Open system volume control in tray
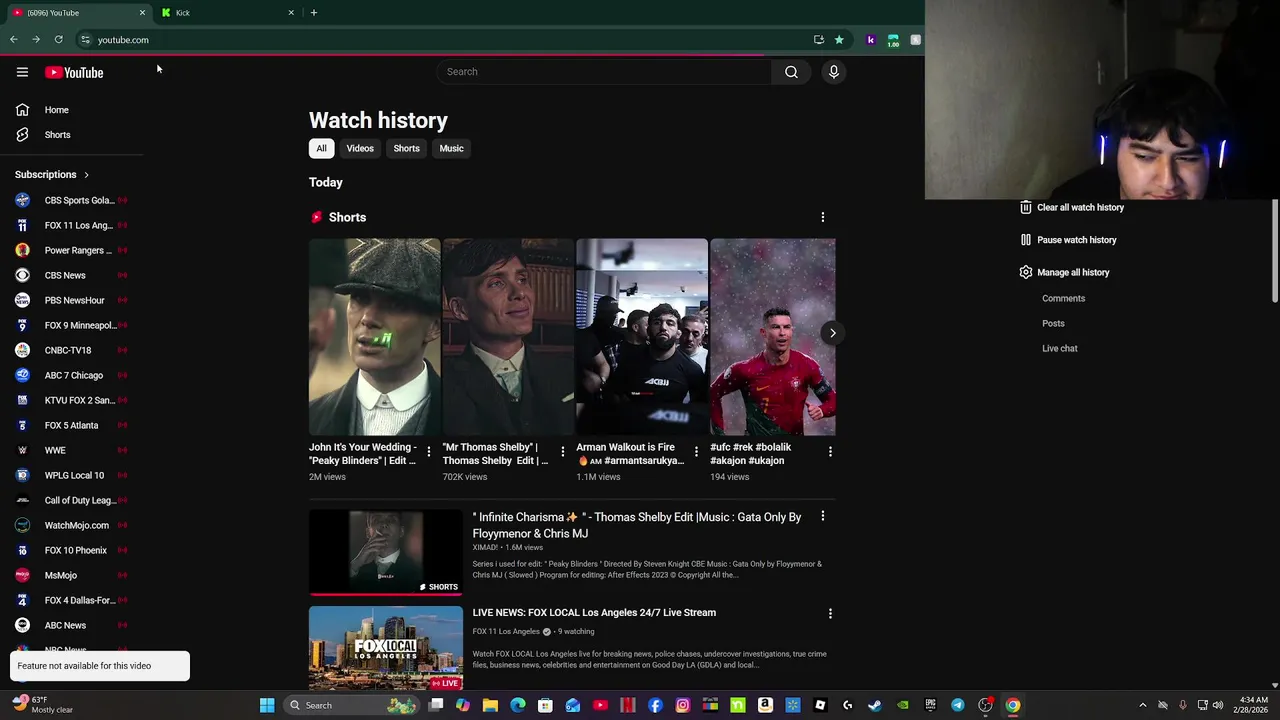The height and width of the screenshot is (720, 1280). pos(1218,705)
